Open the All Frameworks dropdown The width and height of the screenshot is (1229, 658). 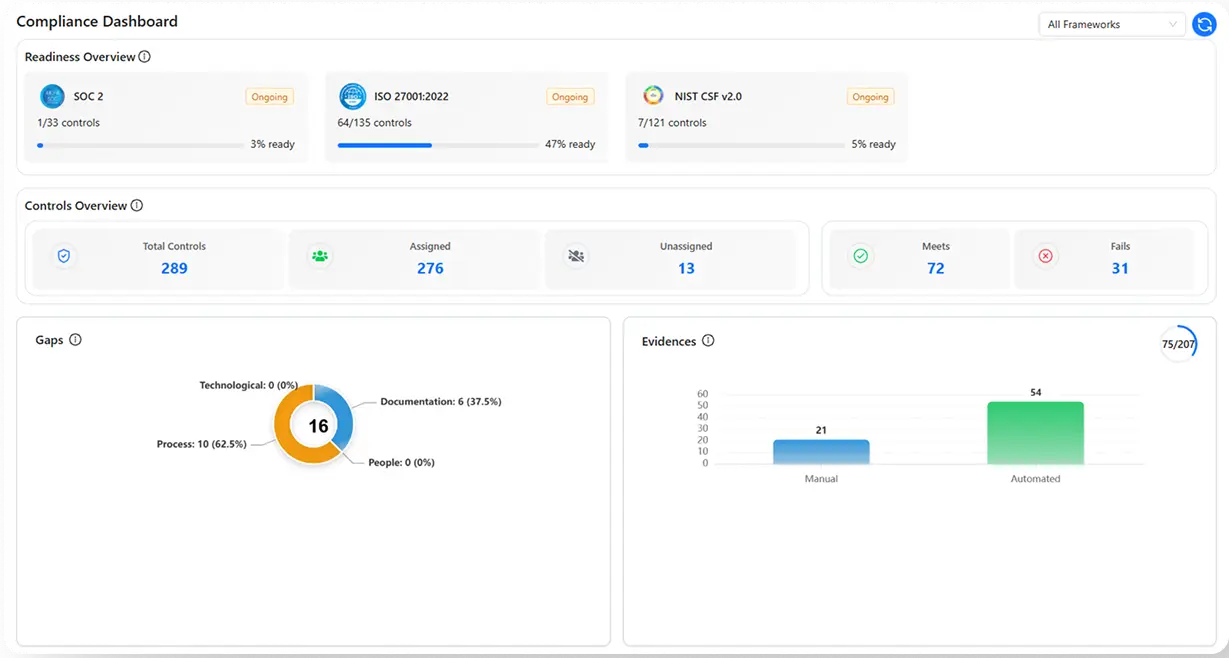pos(1111,25)
